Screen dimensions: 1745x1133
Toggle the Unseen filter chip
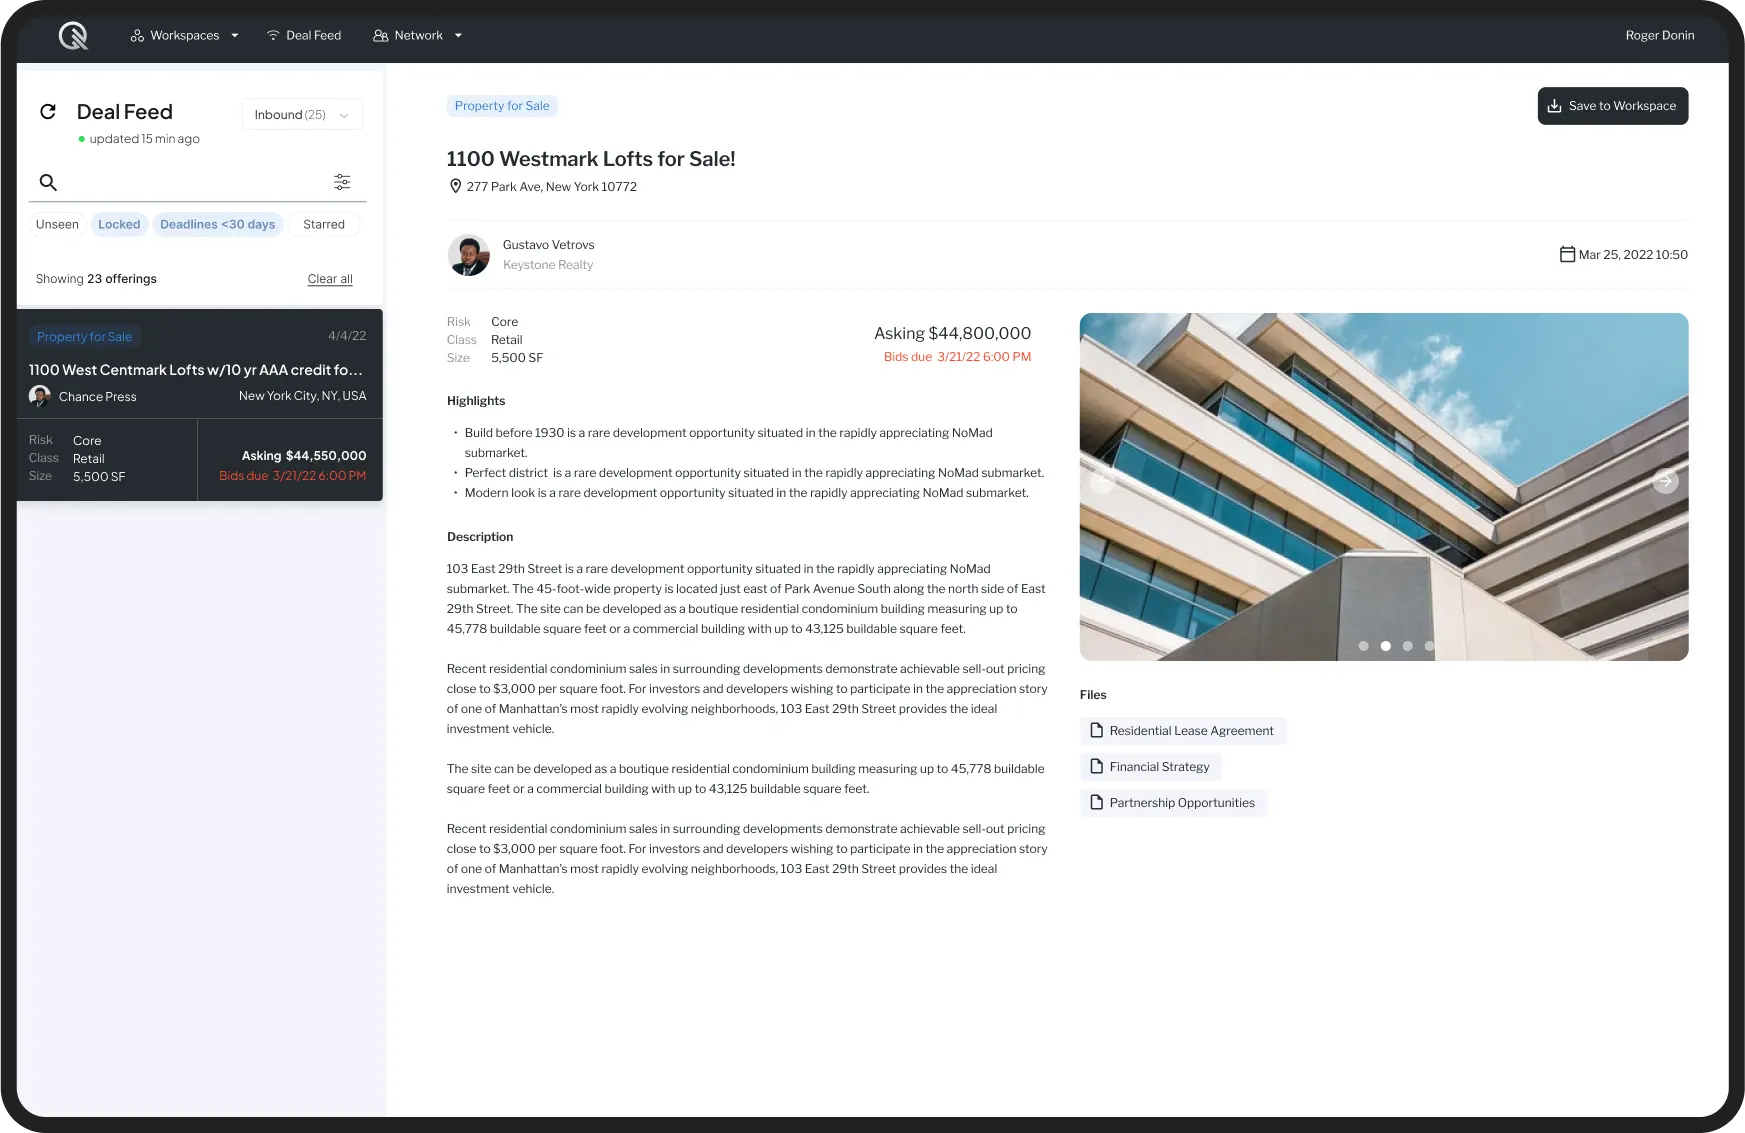click(57, 224)
